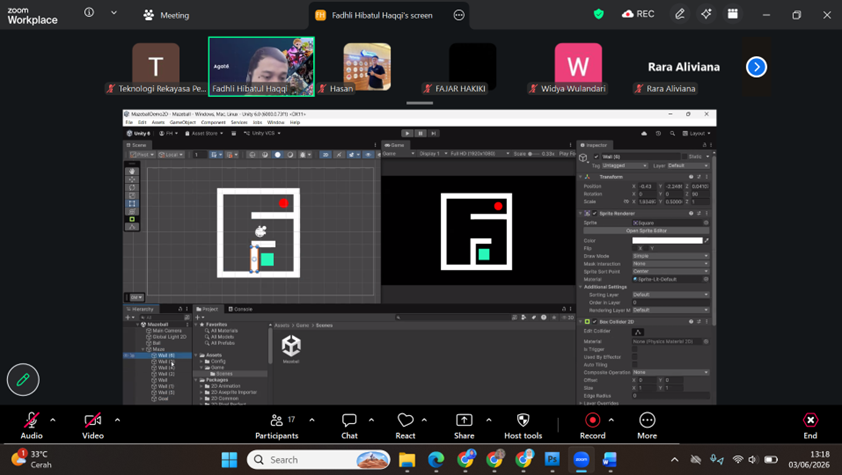Image resolution: width=842 pixels, height=475 pixels.
Task: Click the Unity Step button
Action: tap(433, 133)
